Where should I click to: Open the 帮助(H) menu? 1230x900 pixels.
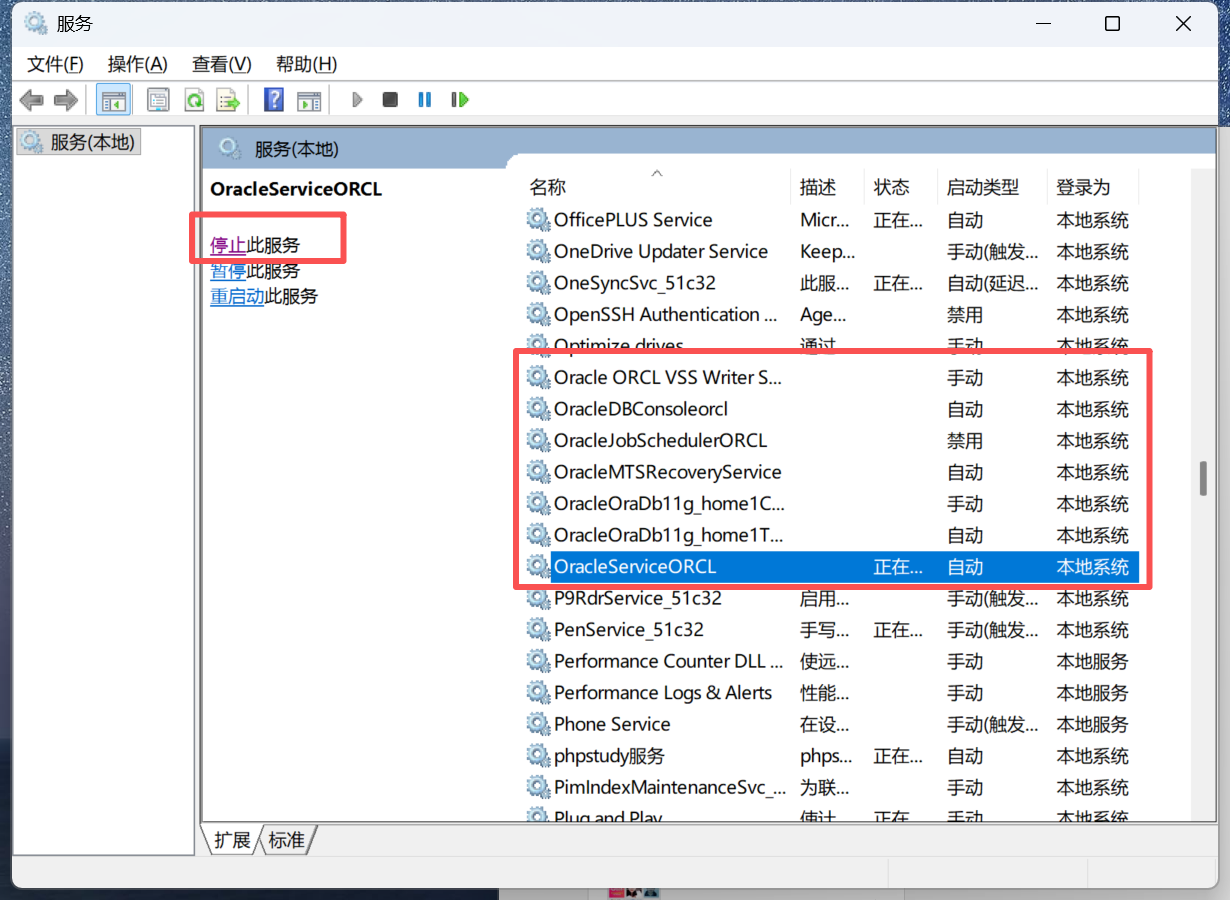tap(307, 64)
